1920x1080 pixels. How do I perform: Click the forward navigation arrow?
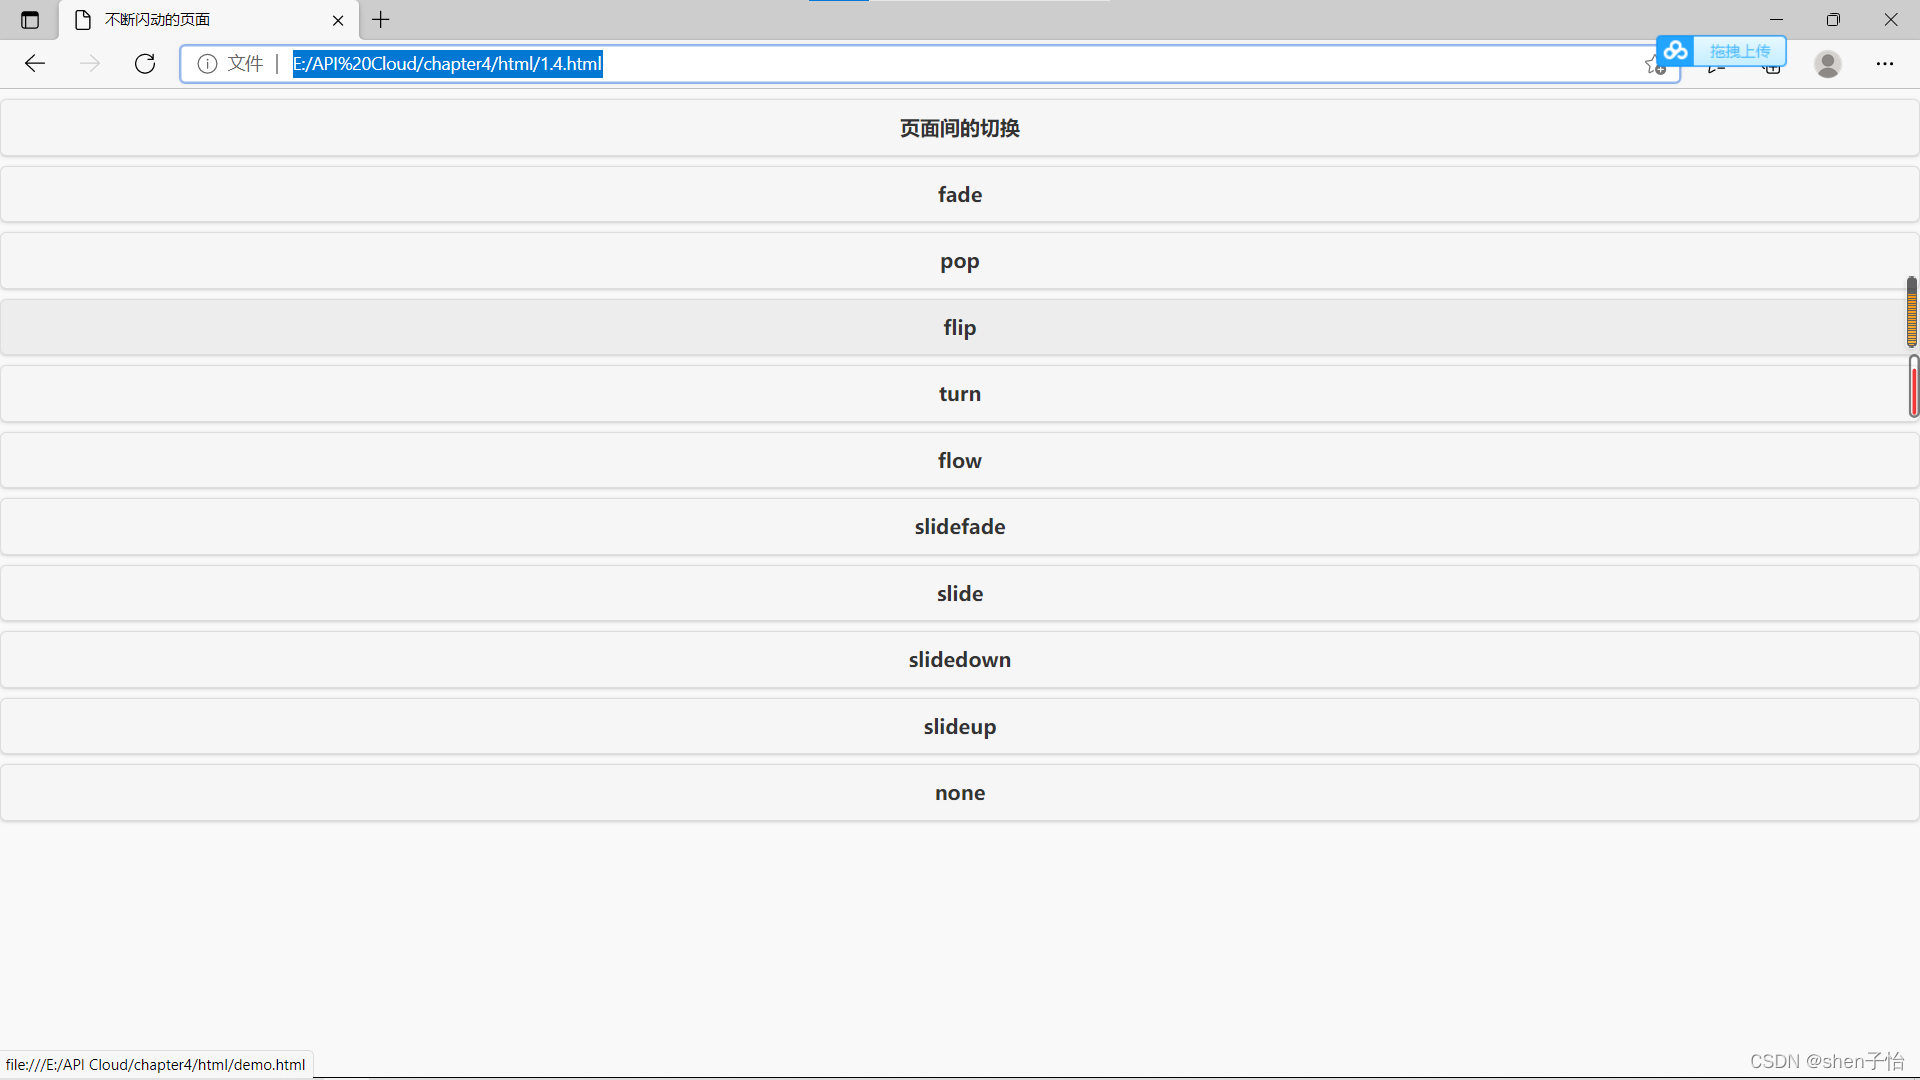(x=90, y=64)
